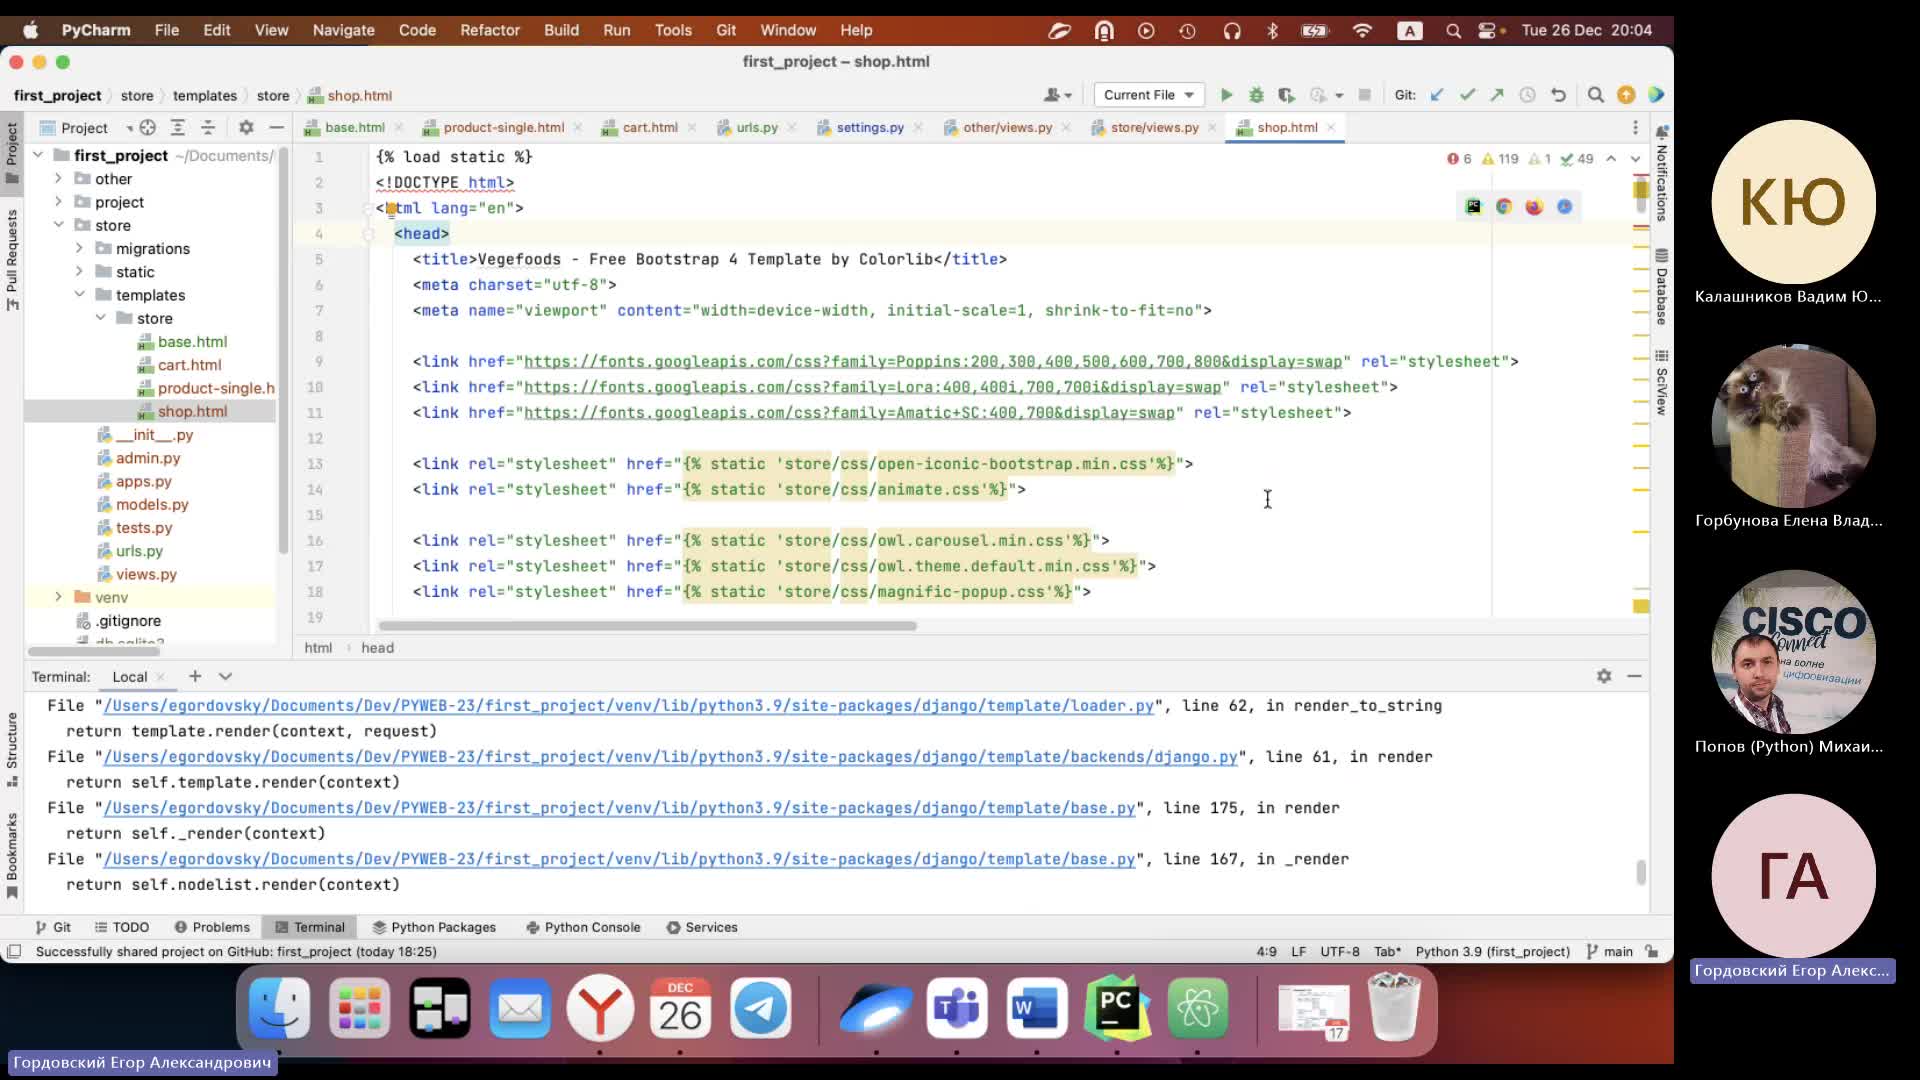1920x1080 pixels.
Task: Expand the migrations folder
Action: pos(79,248)
